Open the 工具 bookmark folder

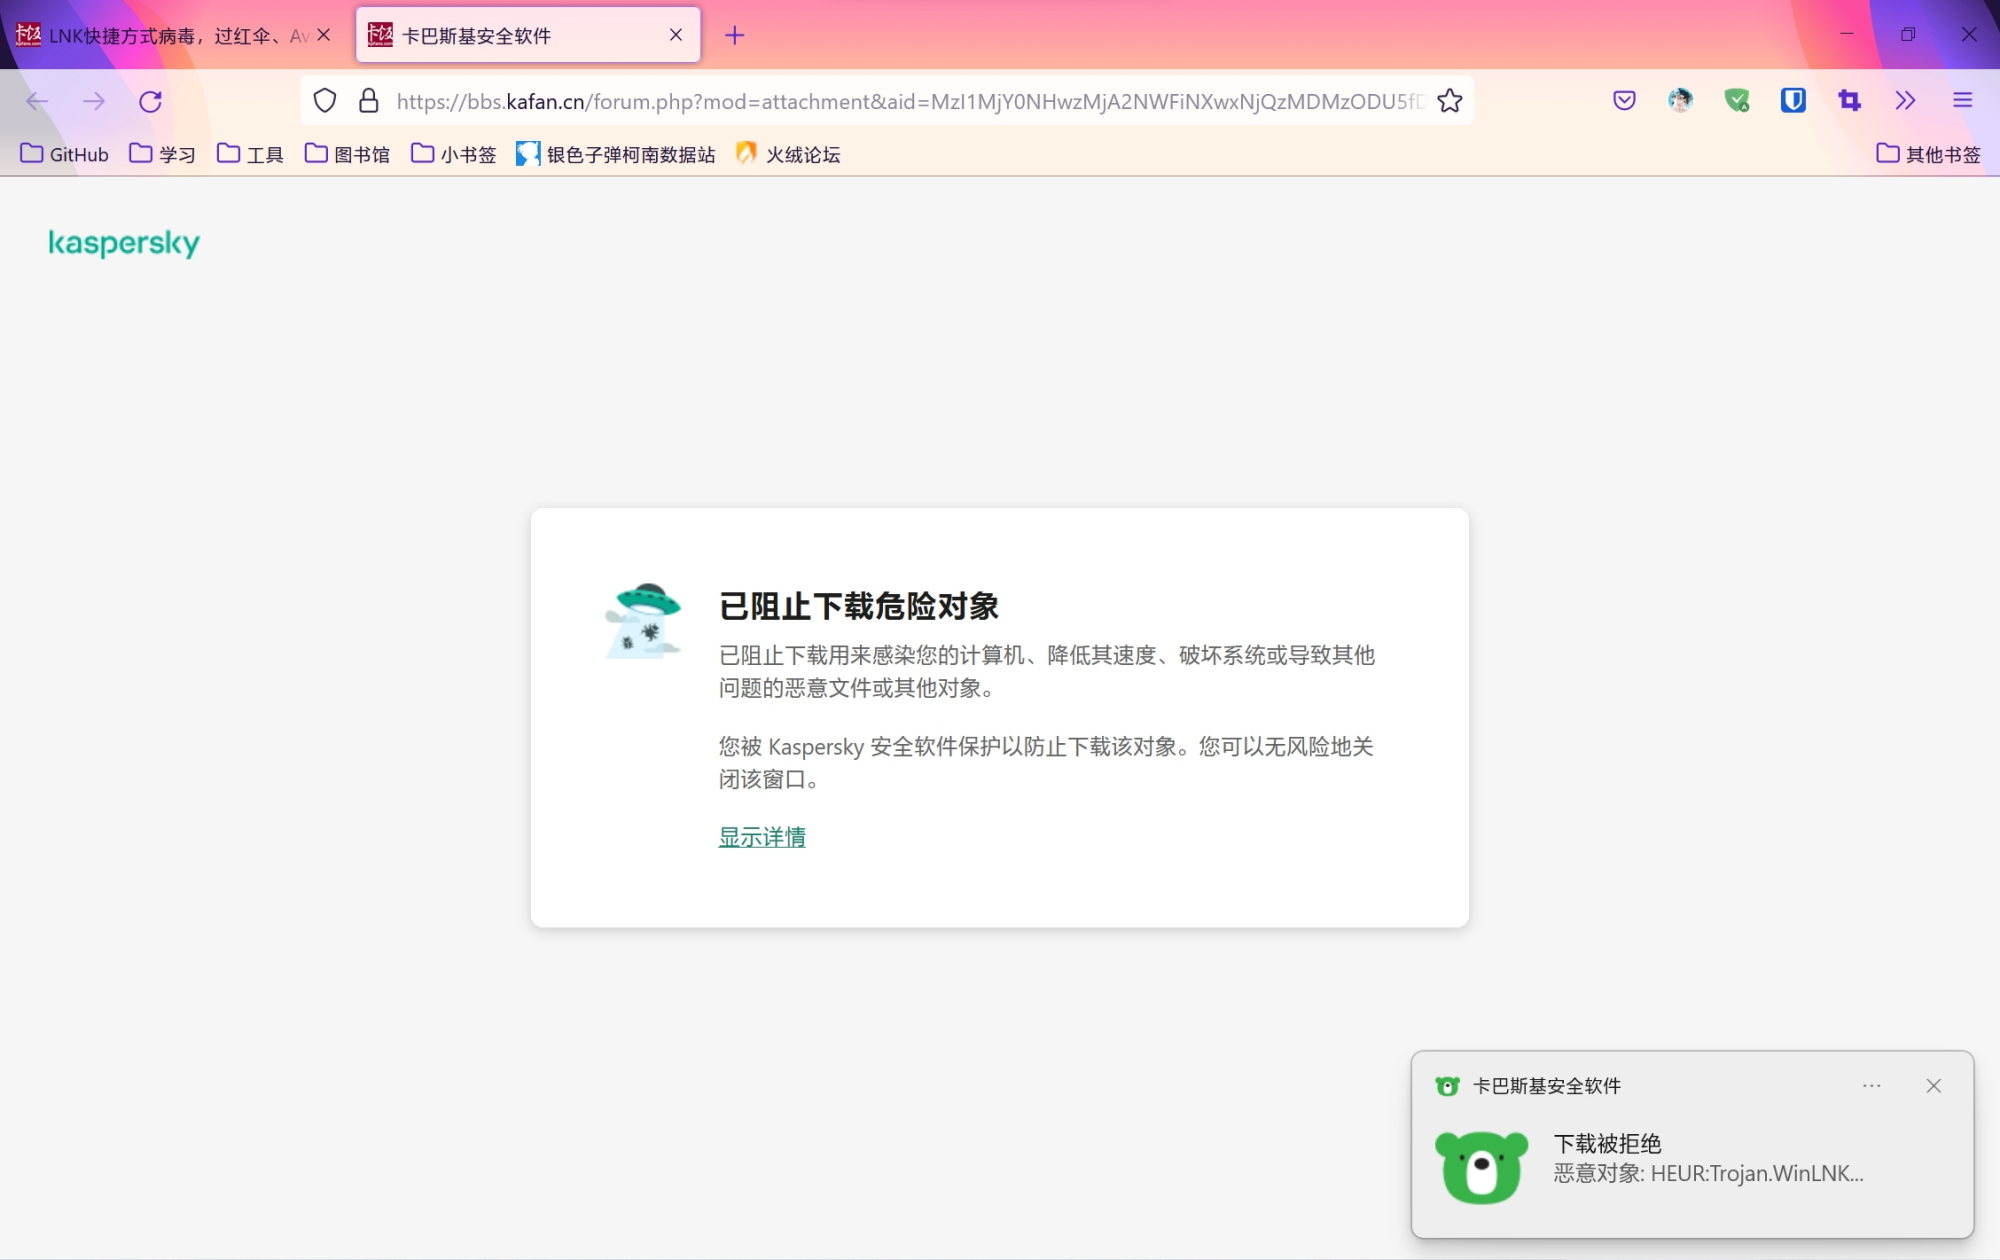[x=250, y=154]
